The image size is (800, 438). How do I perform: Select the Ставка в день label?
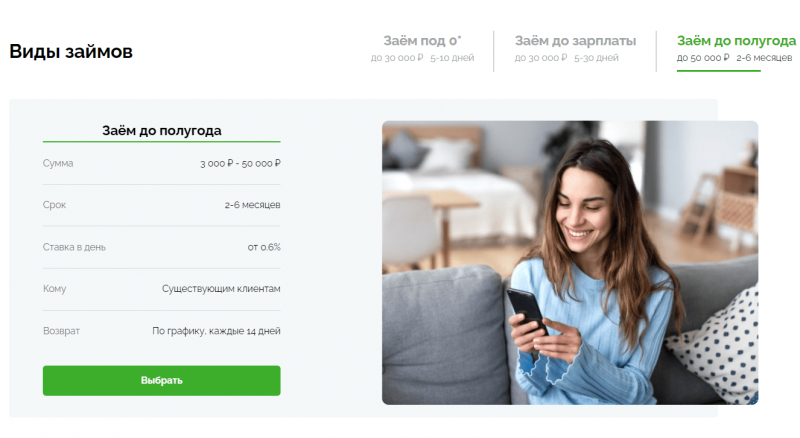(x=74, y=247)
